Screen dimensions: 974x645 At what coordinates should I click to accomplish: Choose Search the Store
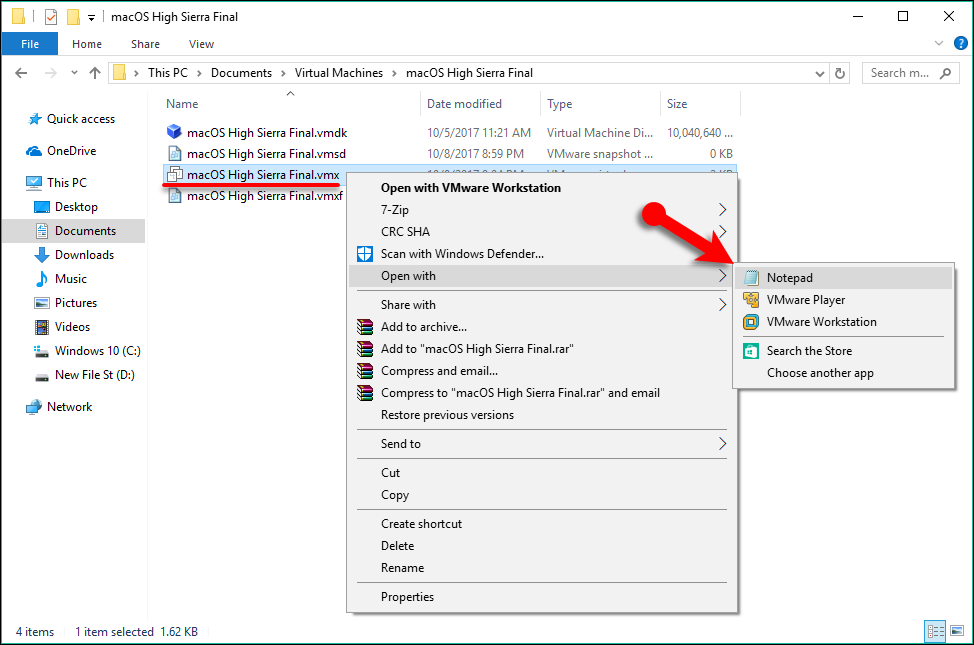[844, 351]
